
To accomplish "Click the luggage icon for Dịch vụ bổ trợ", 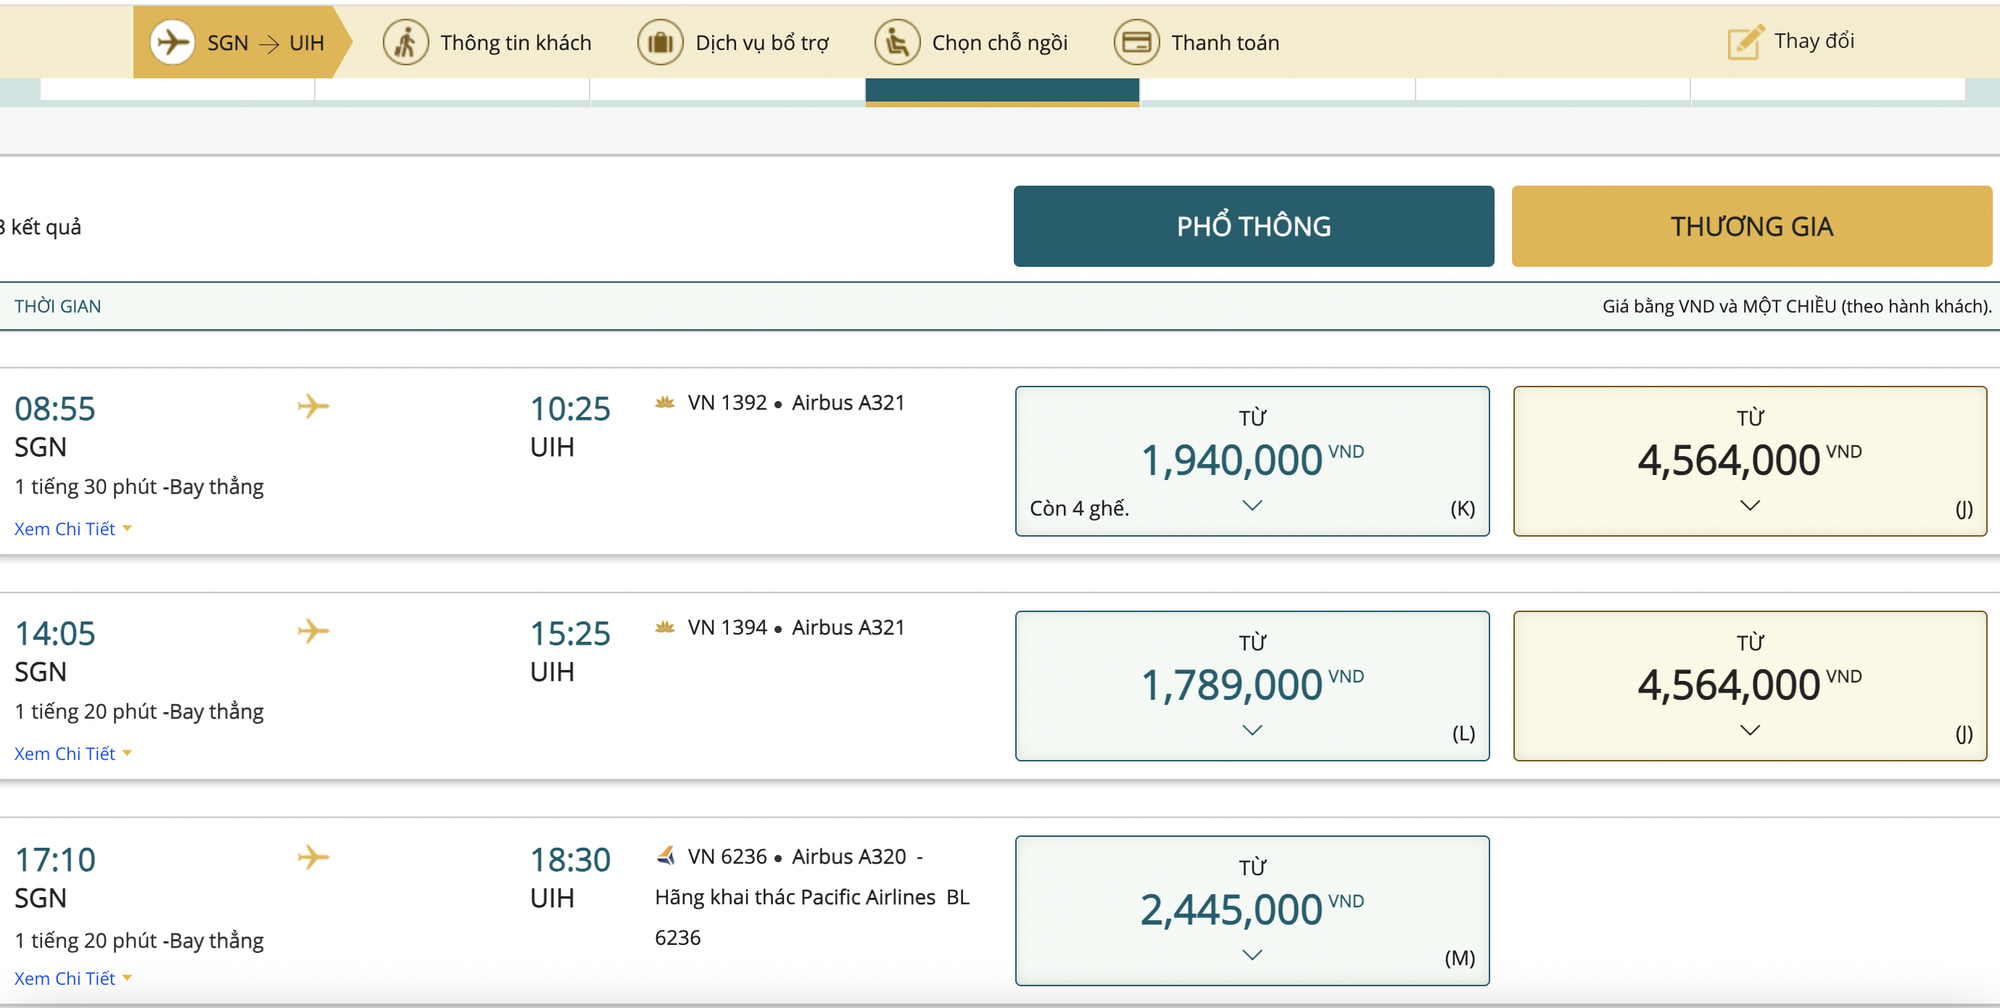I will click(660, 43).
